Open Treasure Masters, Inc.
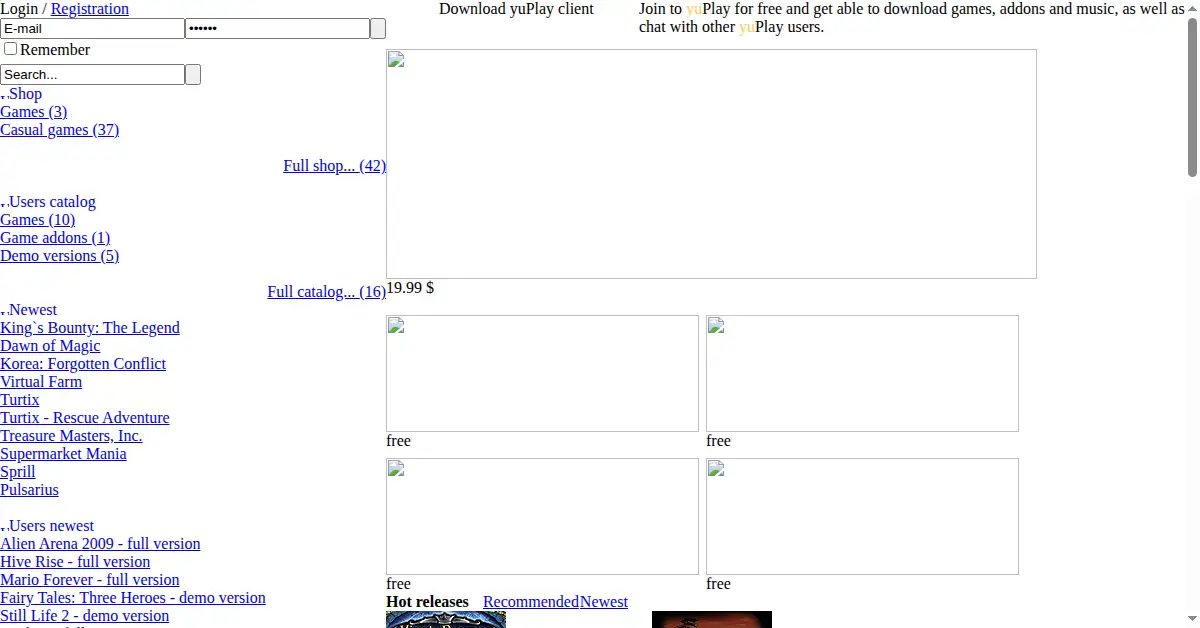Image resolution: width=1200 pixels, height=628 pixels. pos(71,436)
